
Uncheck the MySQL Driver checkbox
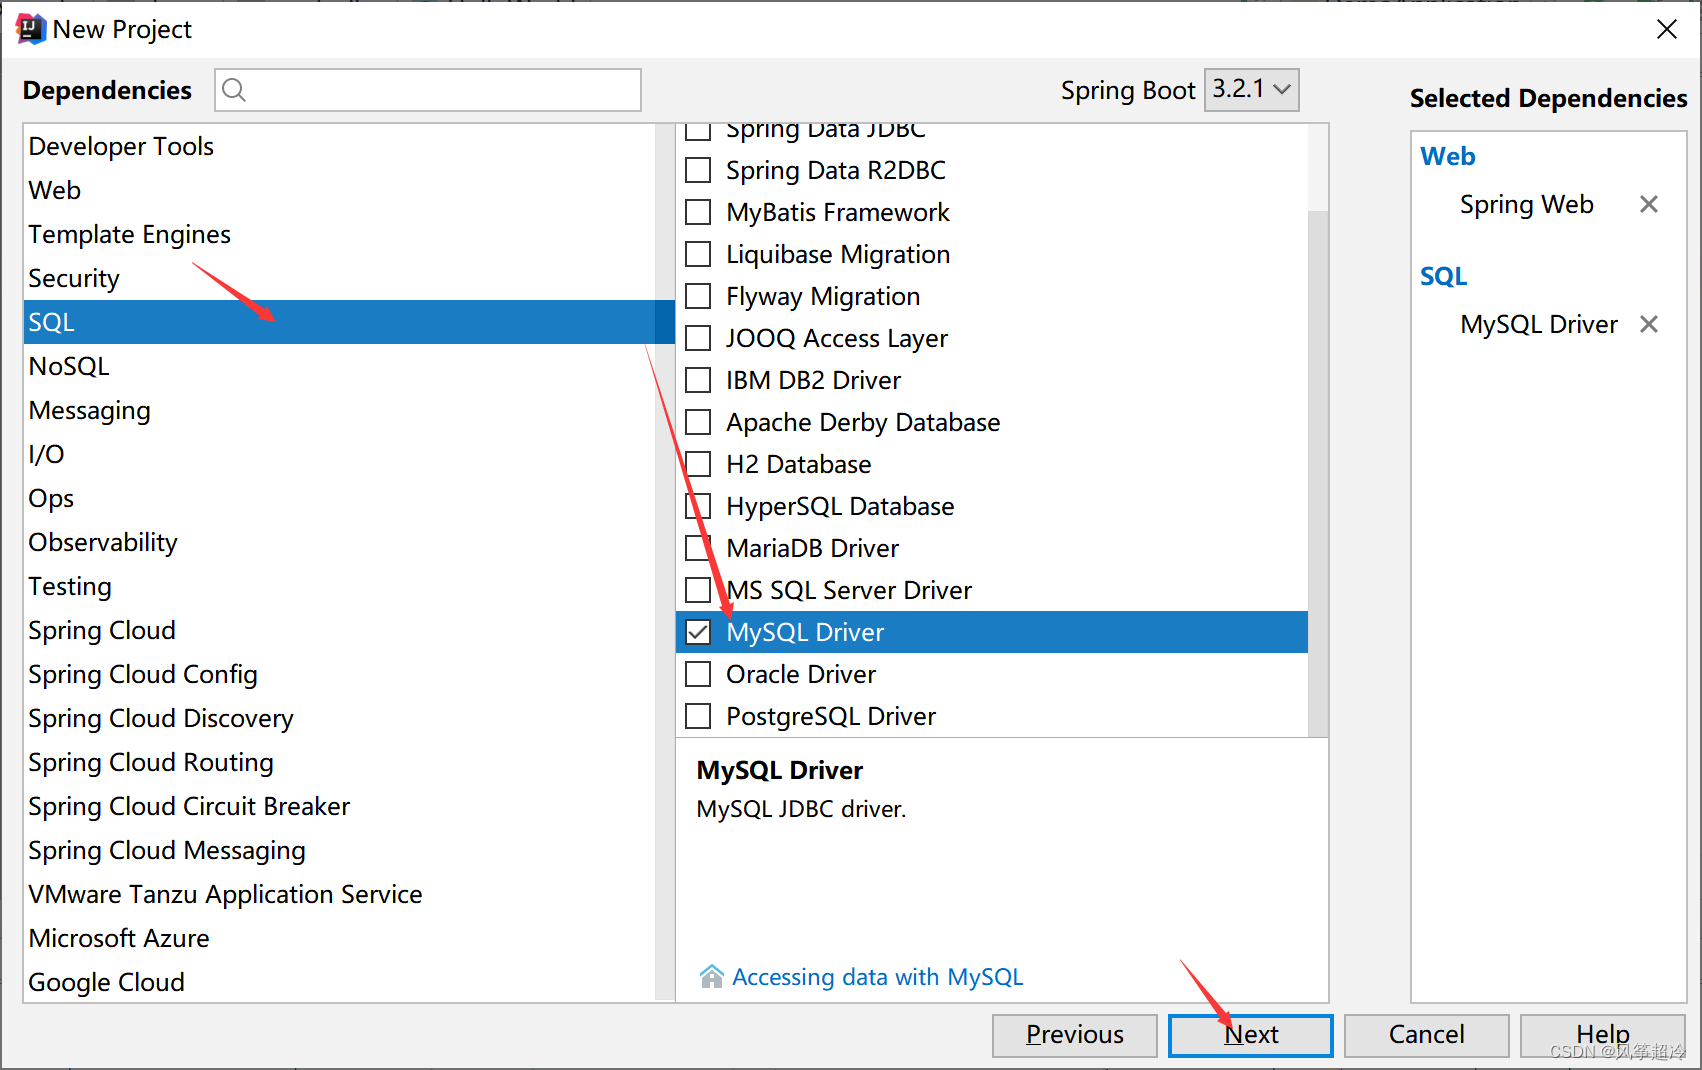point(698,632)
